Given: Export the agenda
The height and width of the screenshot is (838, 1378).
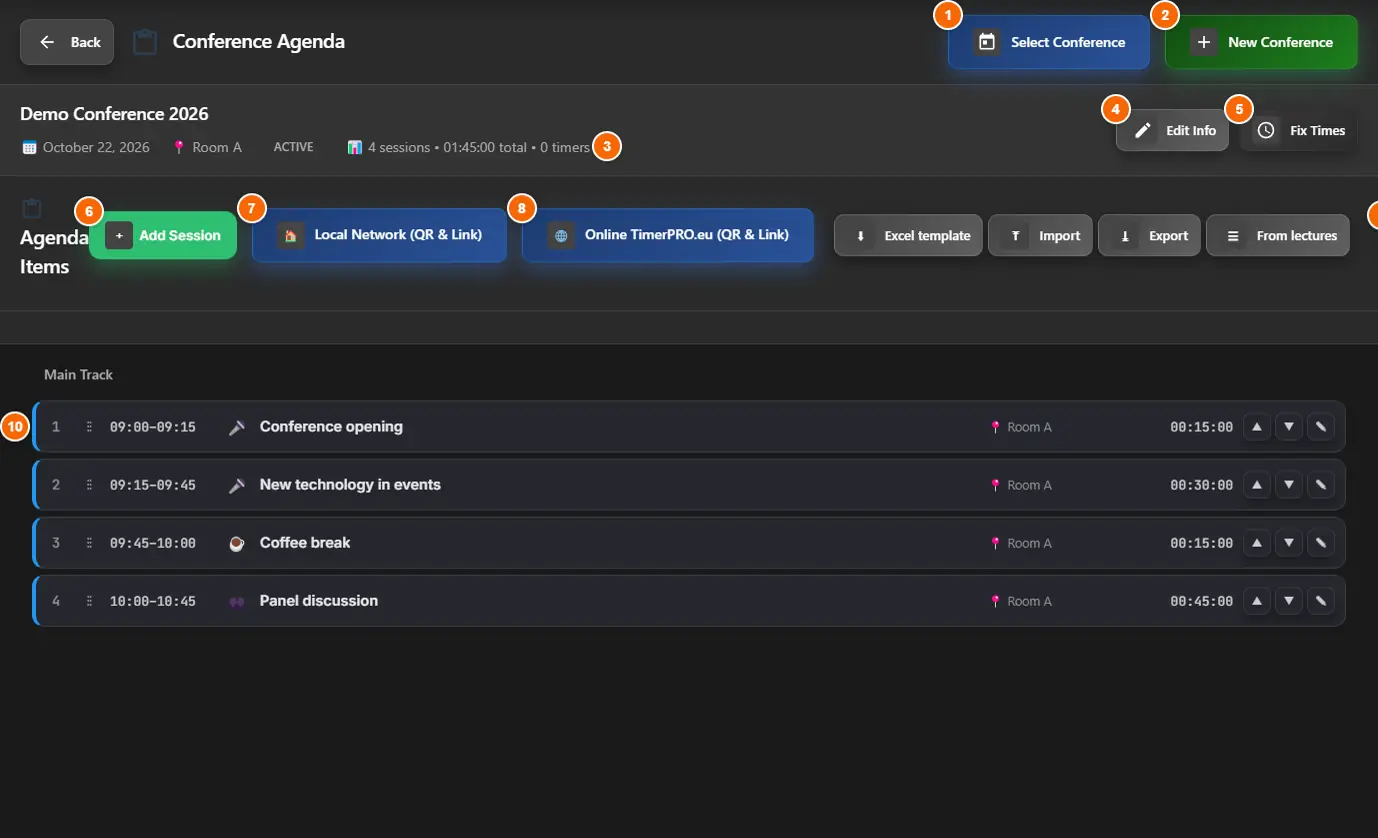Looking at the screenshot, I should pyautogui.click(x=1149, y=236).
